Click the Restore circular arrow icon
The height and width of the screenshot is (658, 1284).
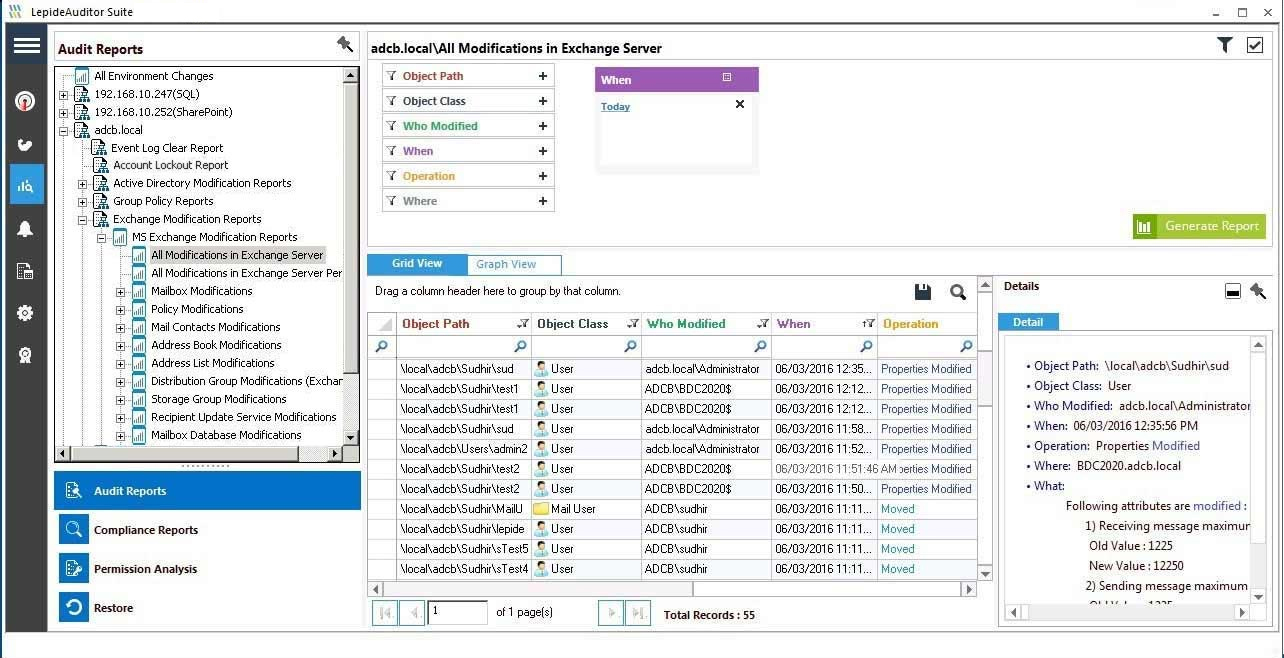coord(74,608)
